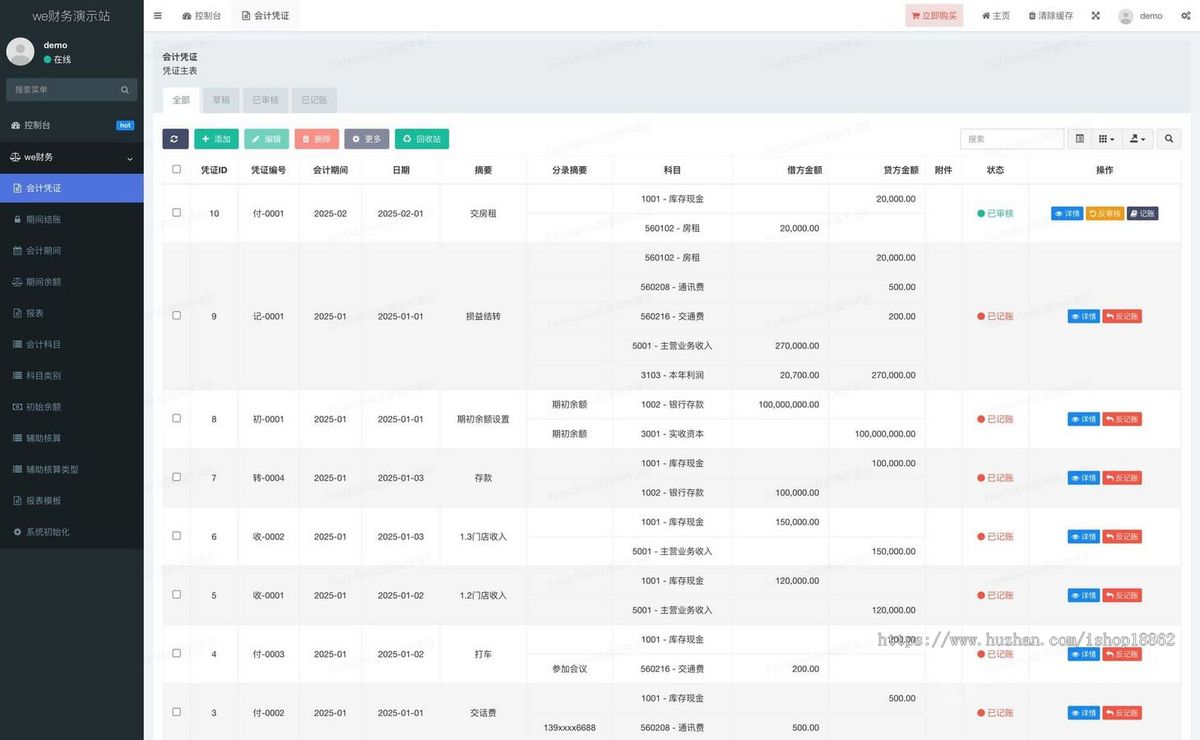Screen dimensions: 1200x740
Task: Click the refresh icon on the toolbar
Action: [175, 138]
